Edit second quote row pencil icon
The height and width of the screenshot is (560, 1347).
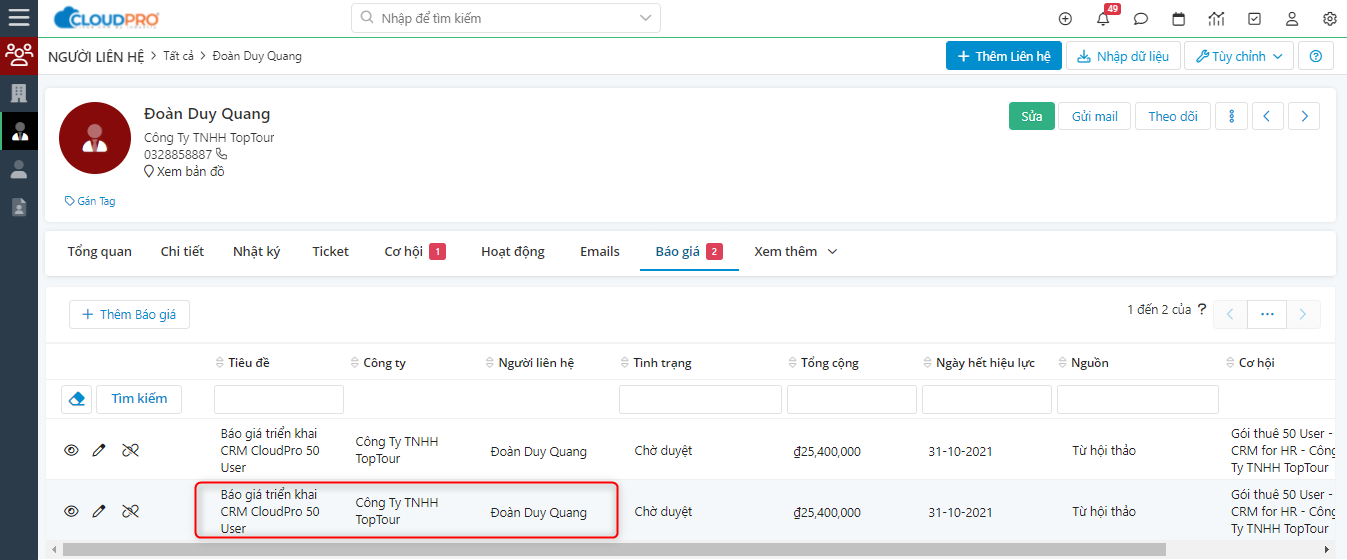point(98,512)
